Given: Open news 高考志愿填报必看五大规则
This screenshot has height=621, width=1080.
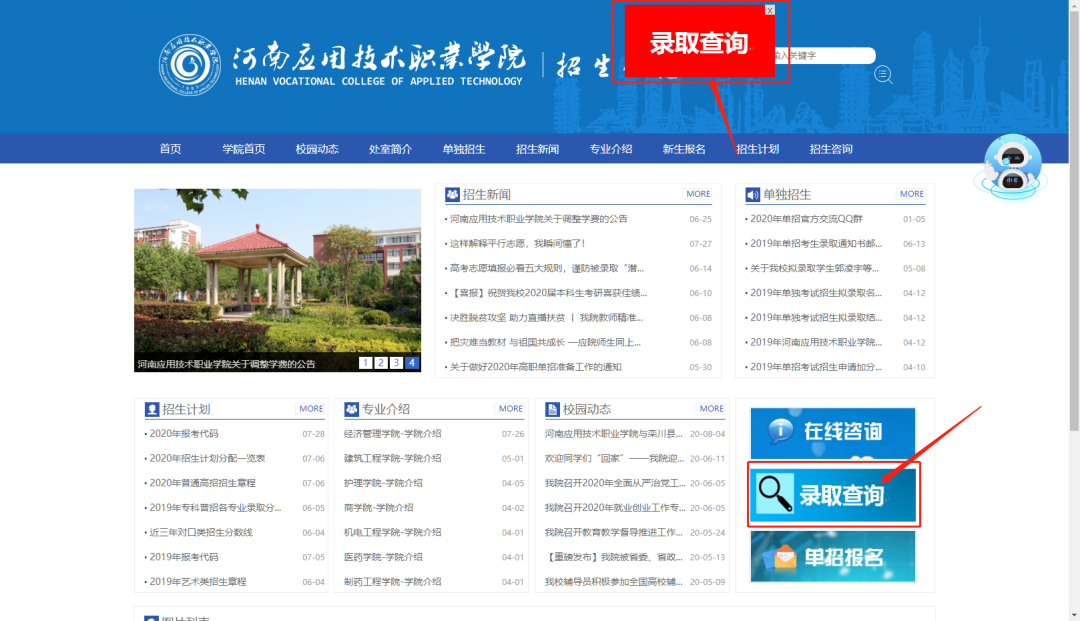Looking at the screenshot, I should [x=547, y=269].
